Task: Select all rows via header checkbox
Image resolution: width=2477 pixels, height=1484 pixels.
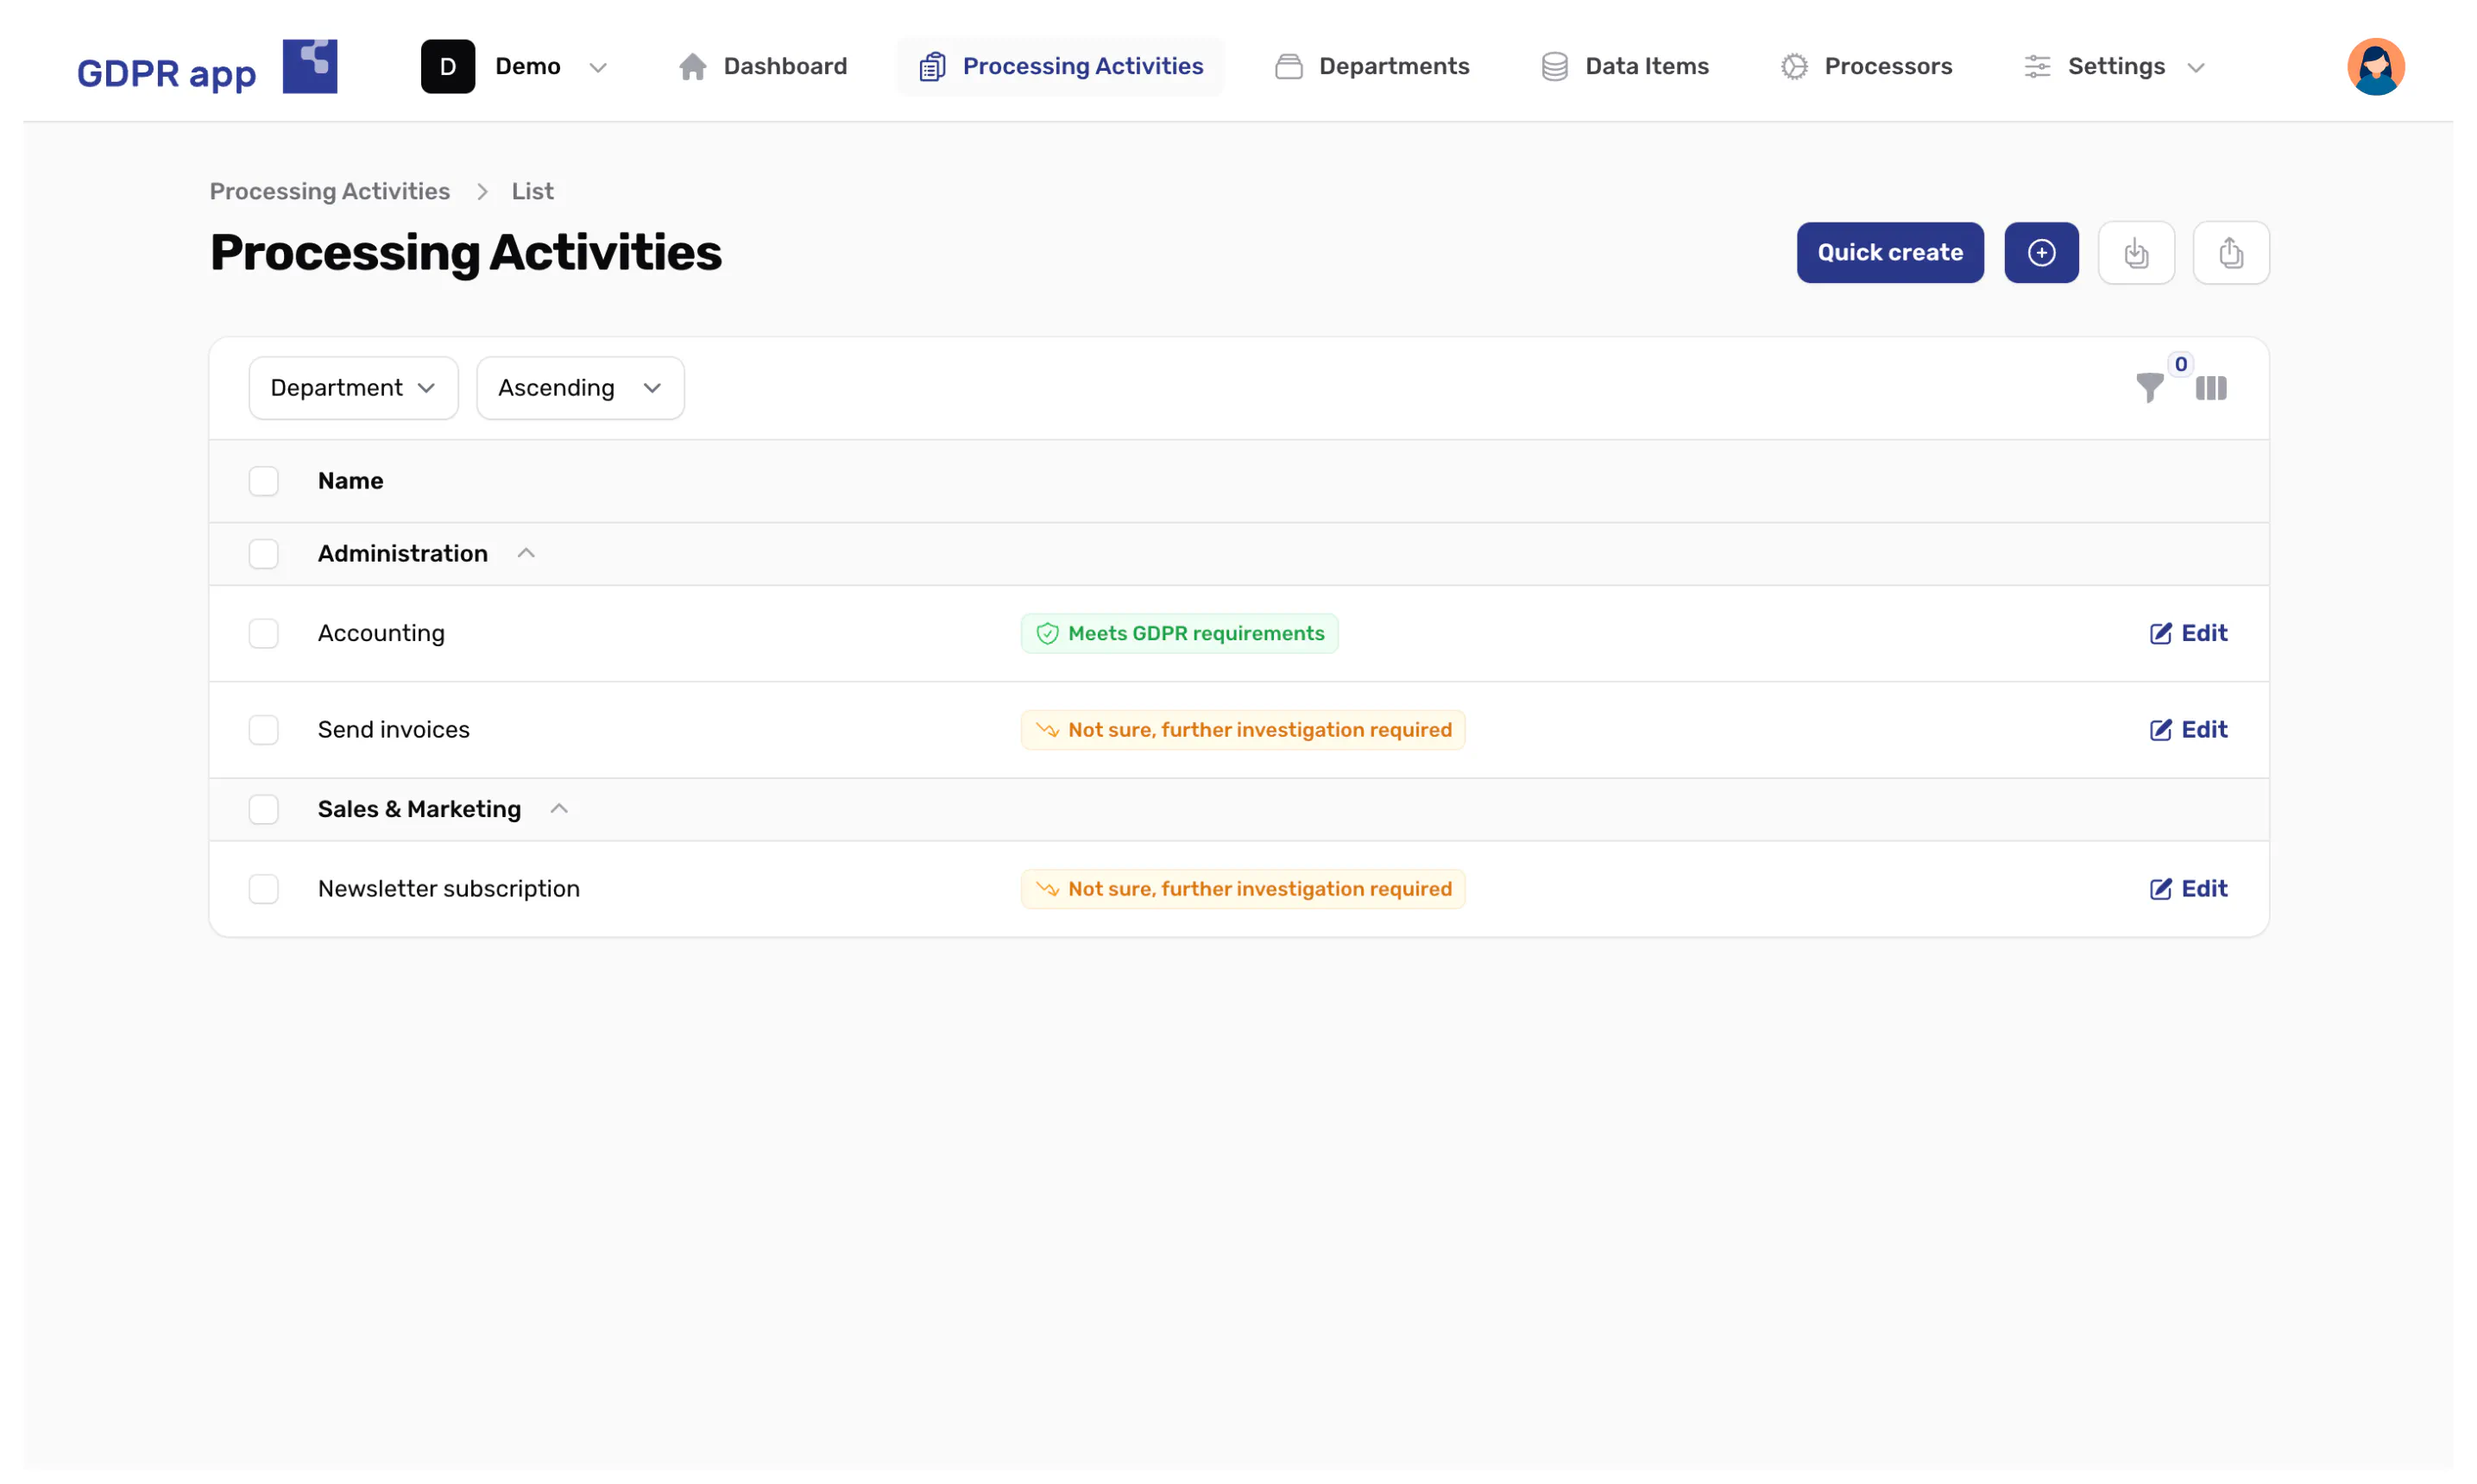Action: (264, 481)
